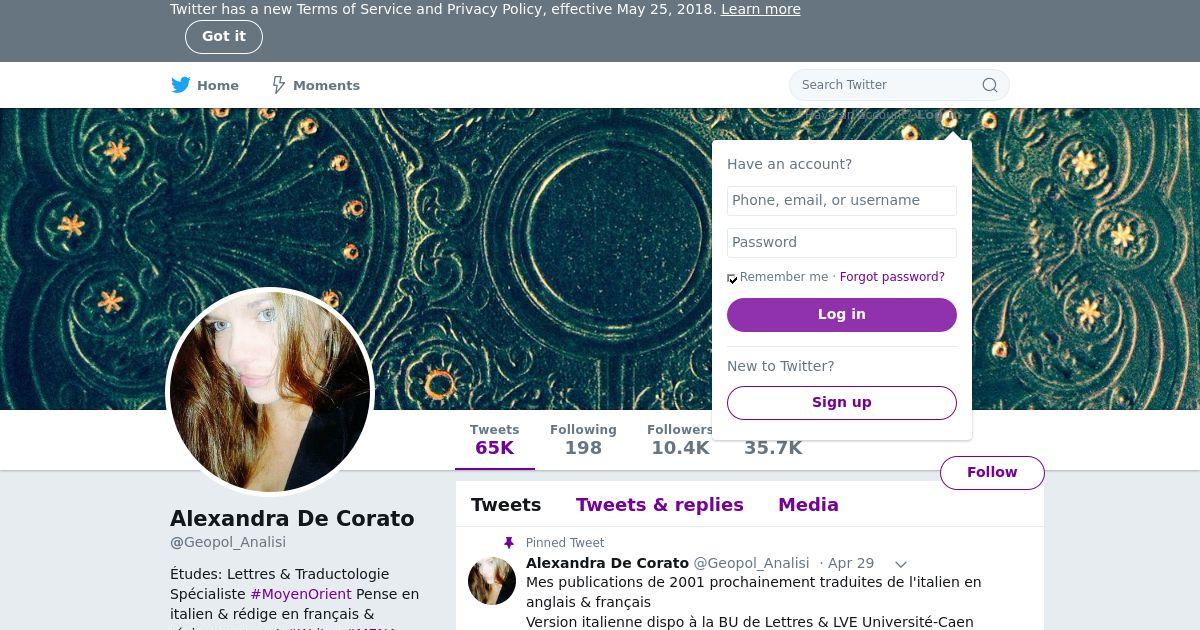Viewport: 1200px width, 630px height.
Task: Follow Alexandra De Corato
Action: [992, 472]
